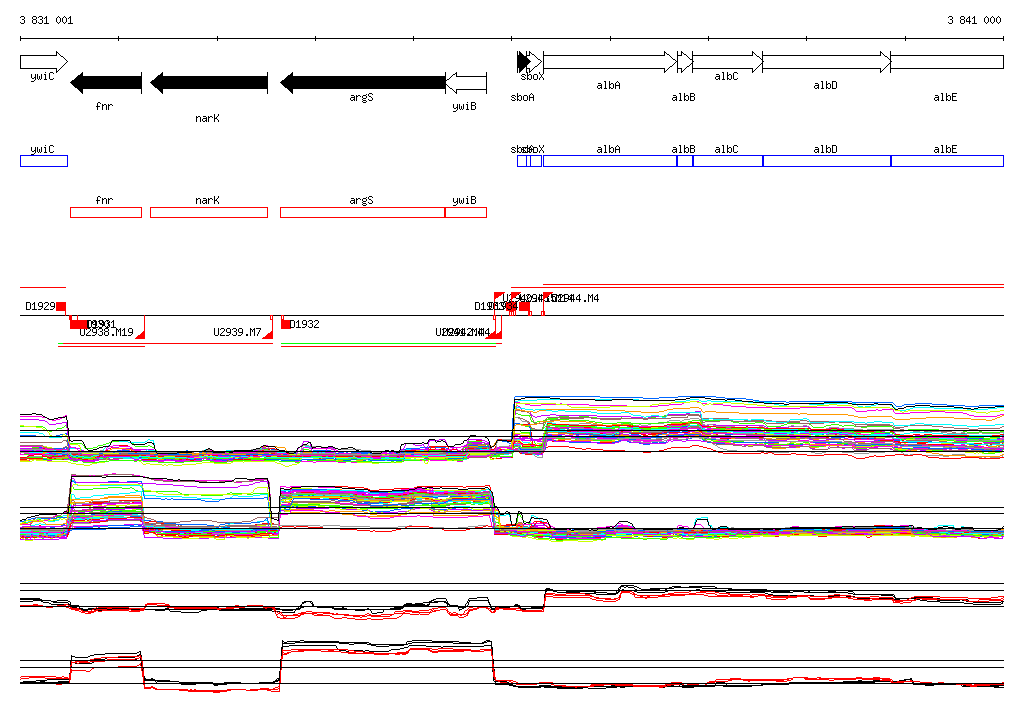Click the black fnr gene arrow

coord(106,83)
